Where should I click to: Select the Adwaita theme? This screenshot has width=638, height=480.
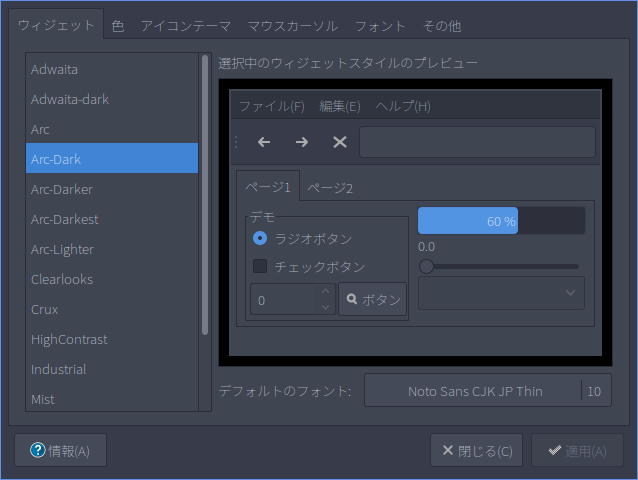(112, 70)
